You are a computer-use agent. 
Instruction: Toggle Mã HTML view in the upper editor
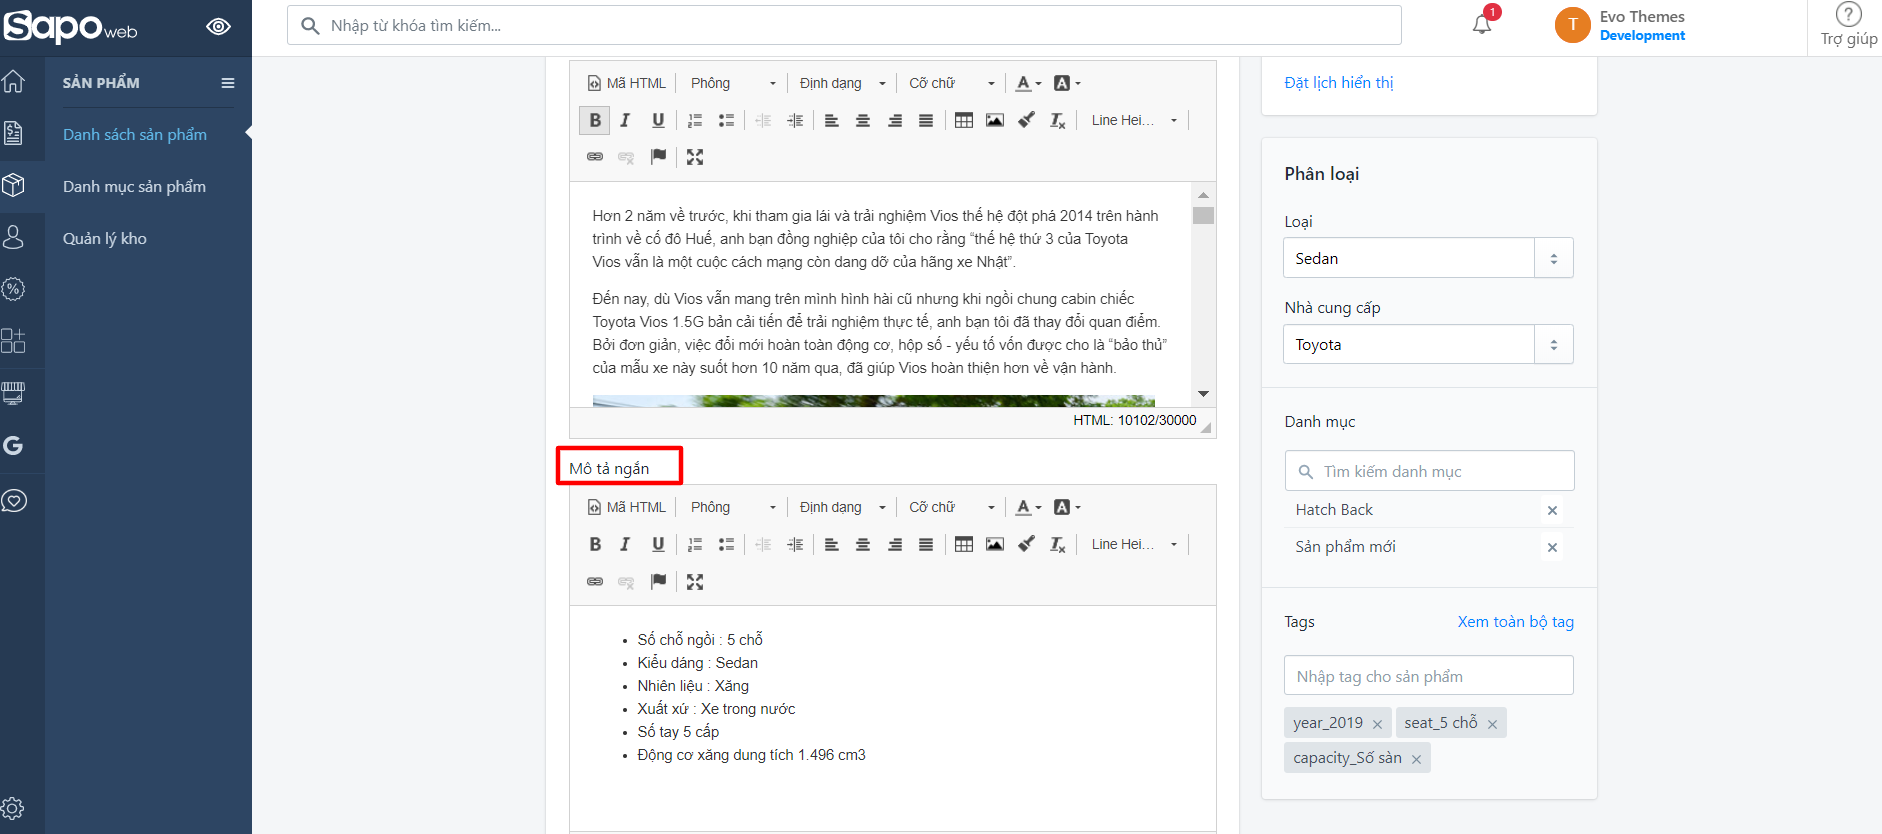[626, 83]
